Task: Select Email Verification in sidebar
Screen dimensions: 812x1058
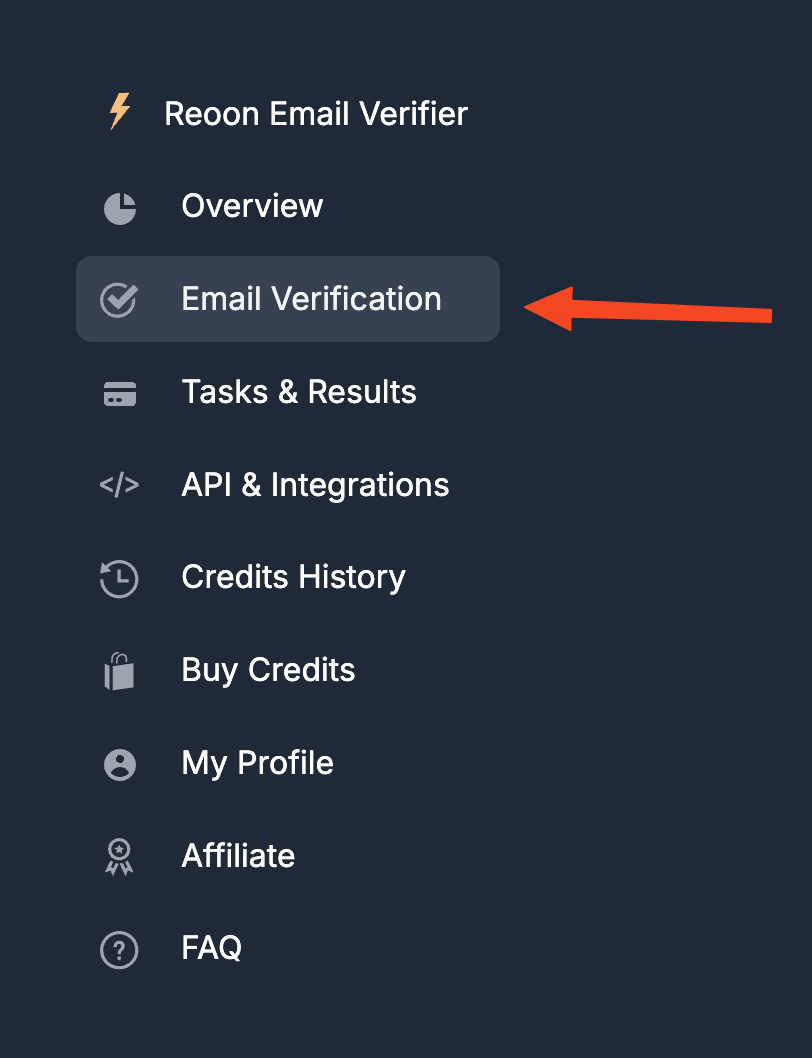Action: pyautogui.click(x=288, y=299)
